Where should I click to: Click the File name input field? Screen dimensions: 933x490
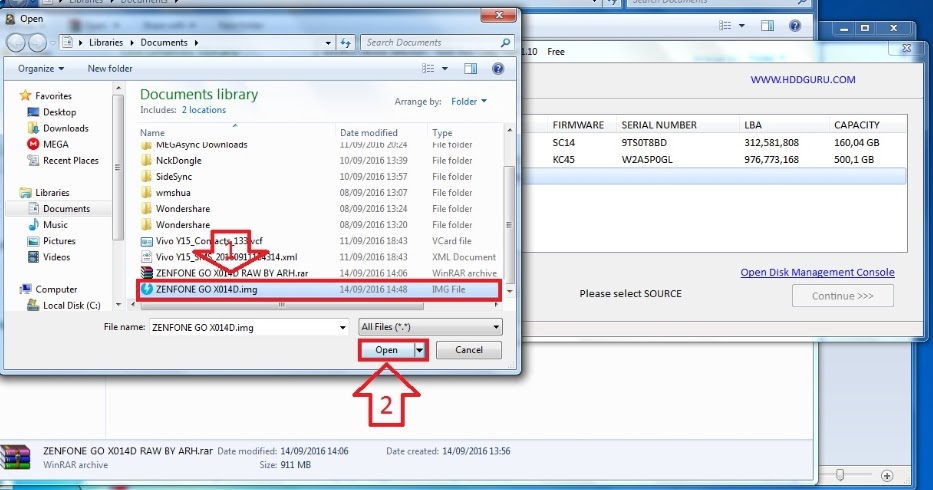pyautogui.click(x=243, y=327)
